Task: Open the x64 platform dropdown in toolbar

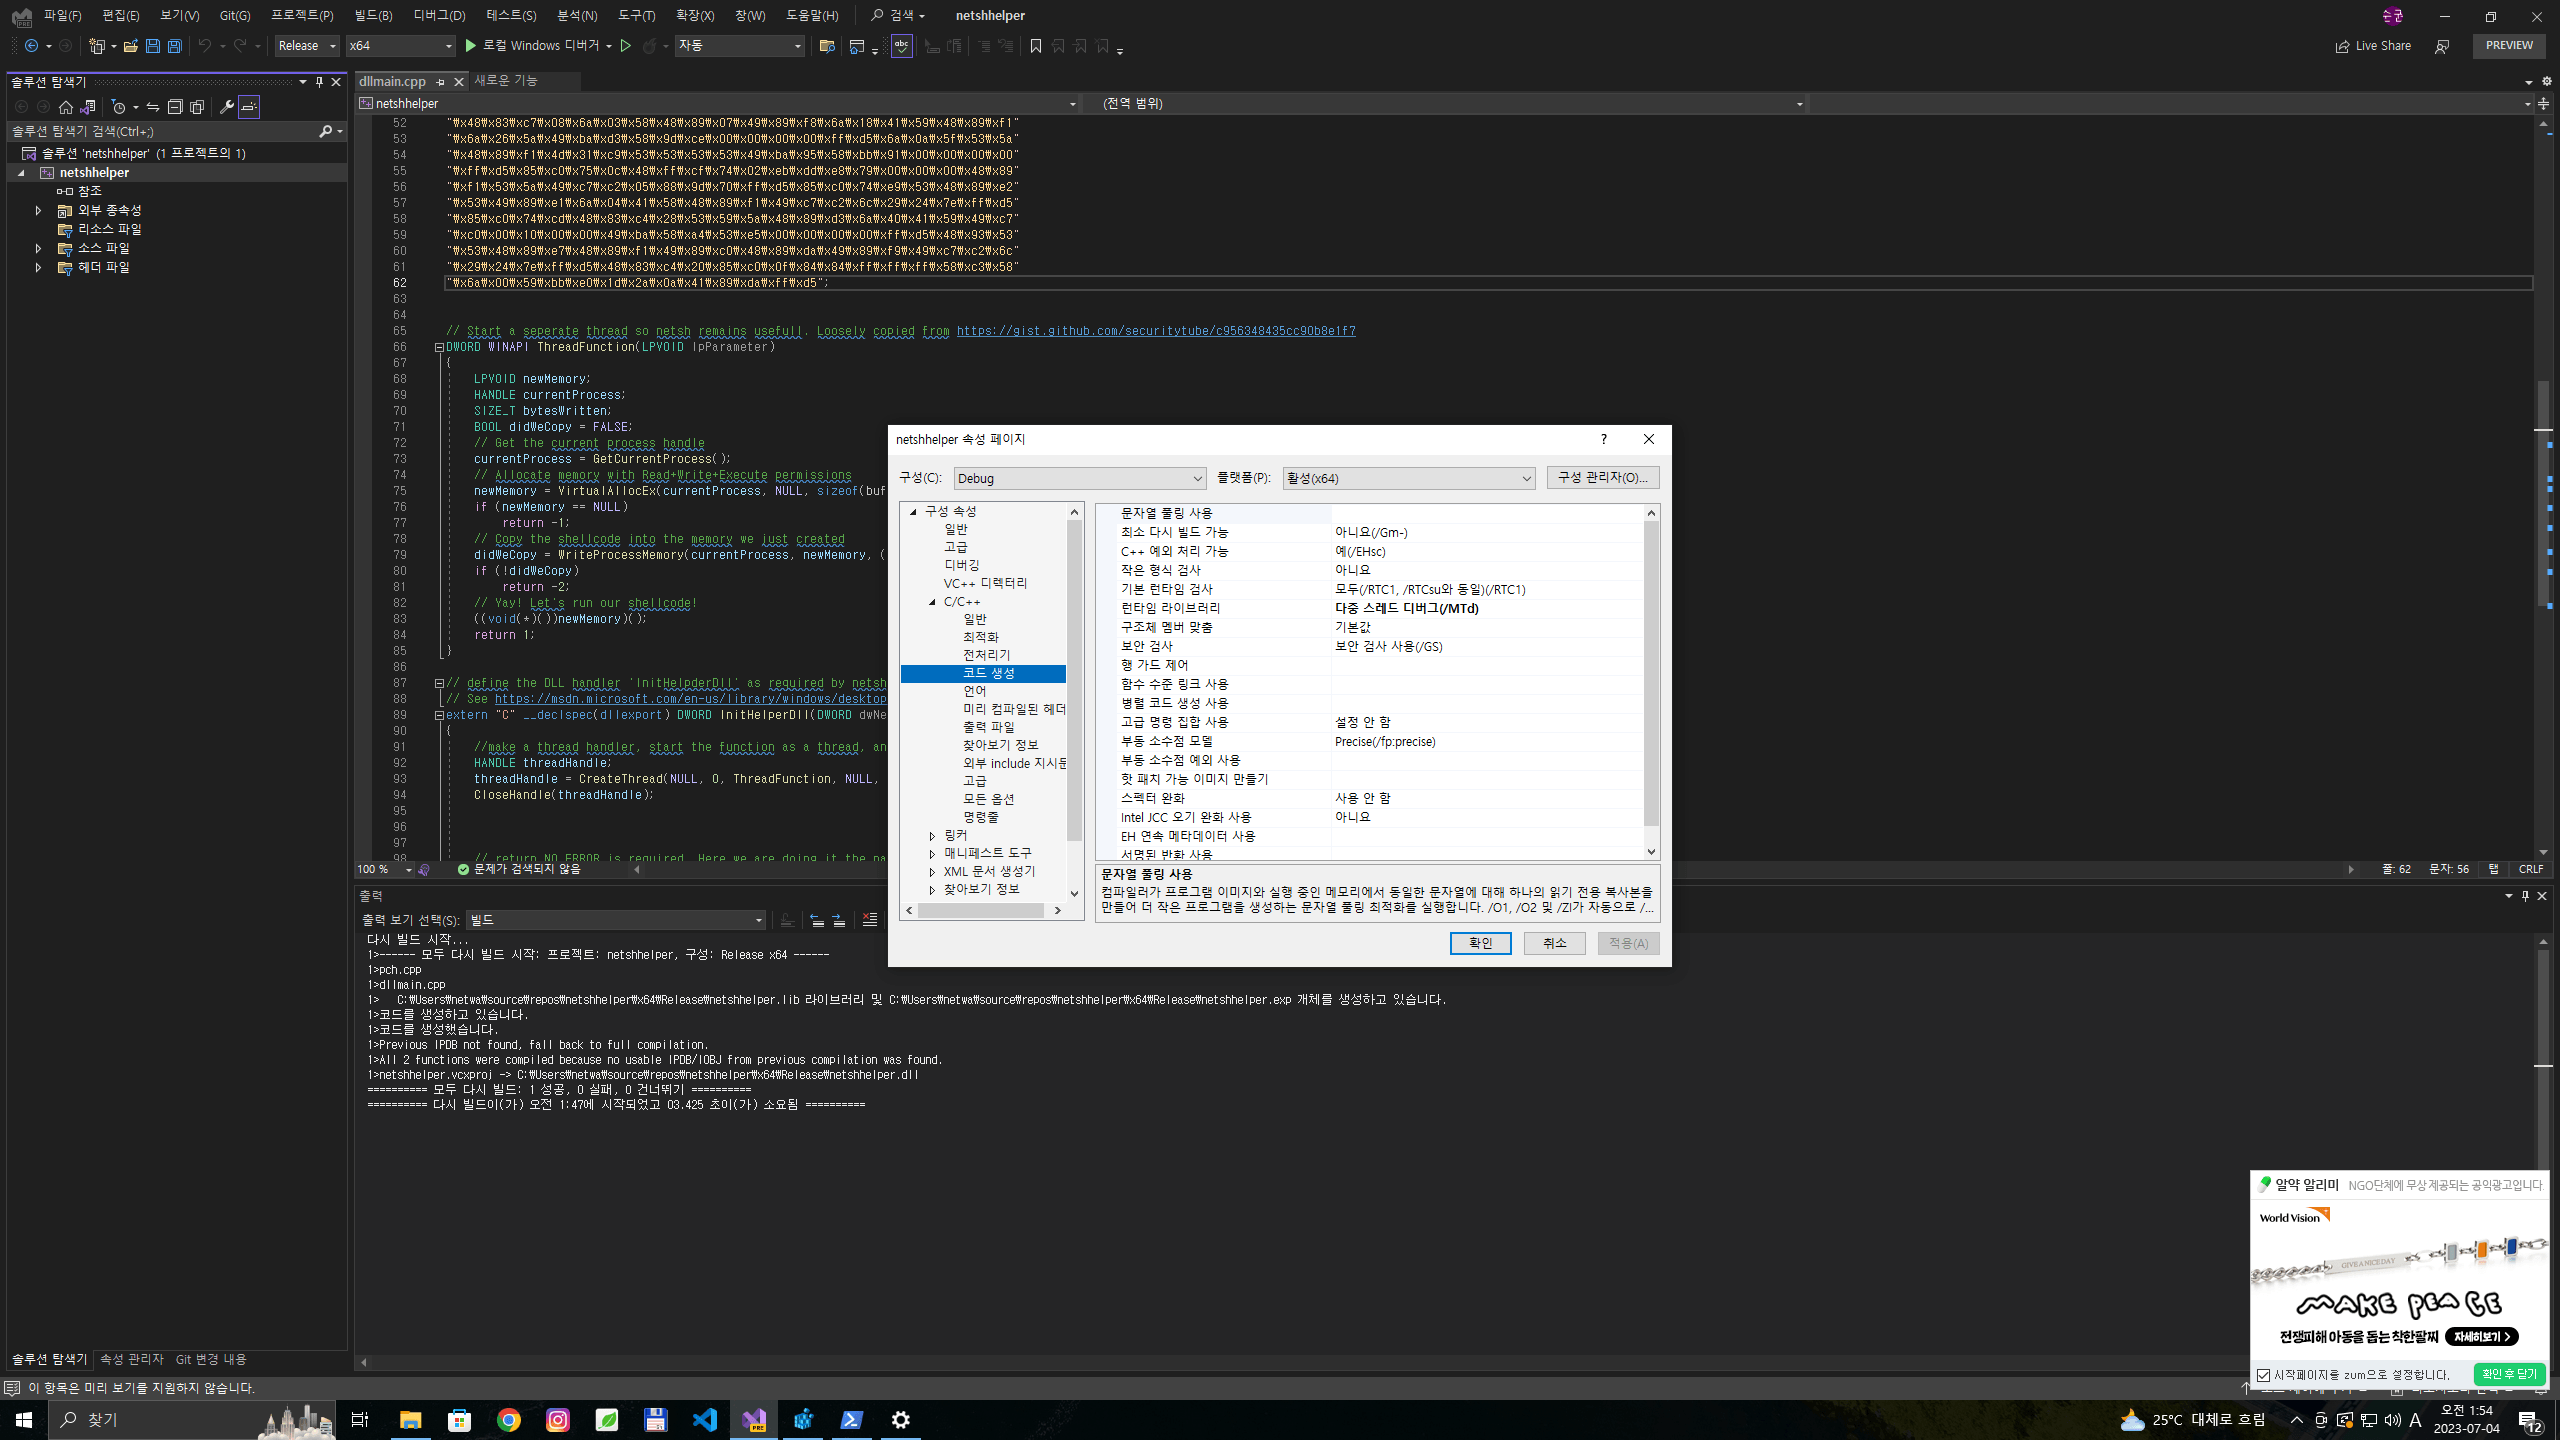Action: (400, 46)
